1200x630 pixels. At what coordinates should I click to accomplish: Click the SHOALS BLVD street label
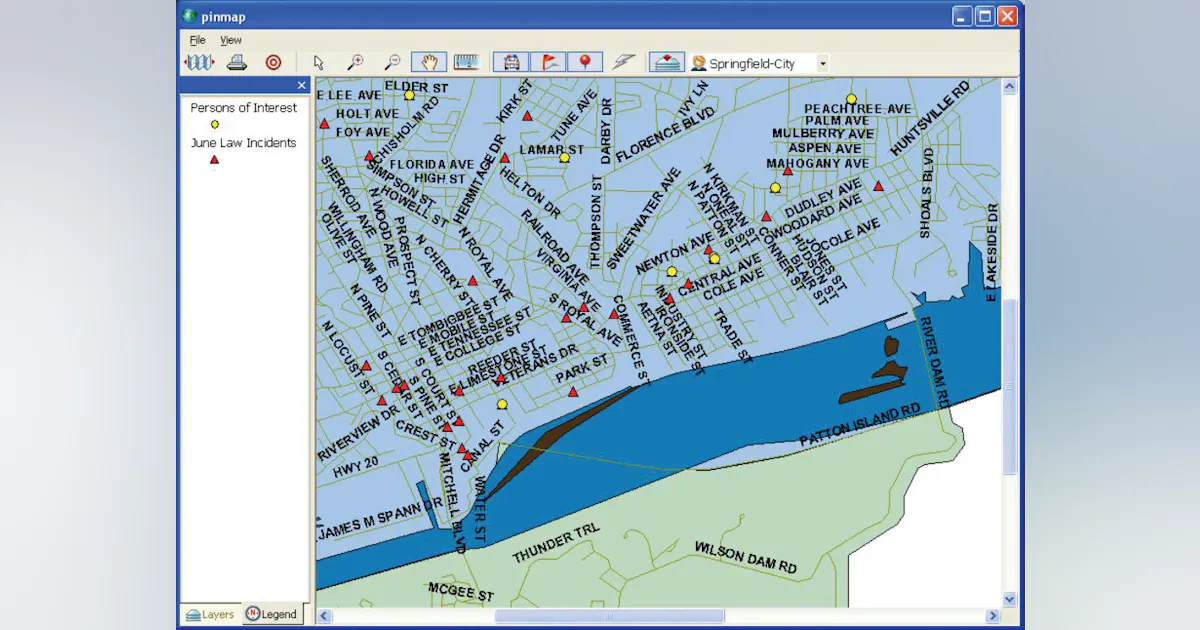[926, 193]
